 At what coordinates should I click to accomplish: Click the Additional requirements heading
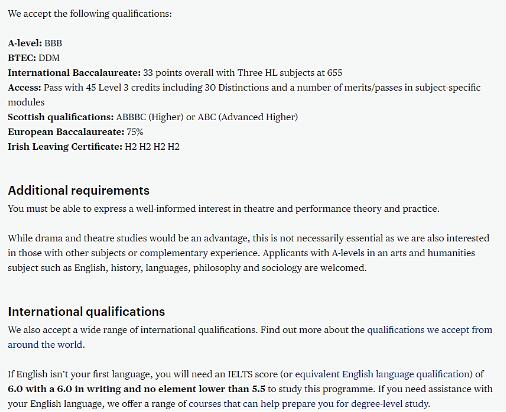point(79,190)
